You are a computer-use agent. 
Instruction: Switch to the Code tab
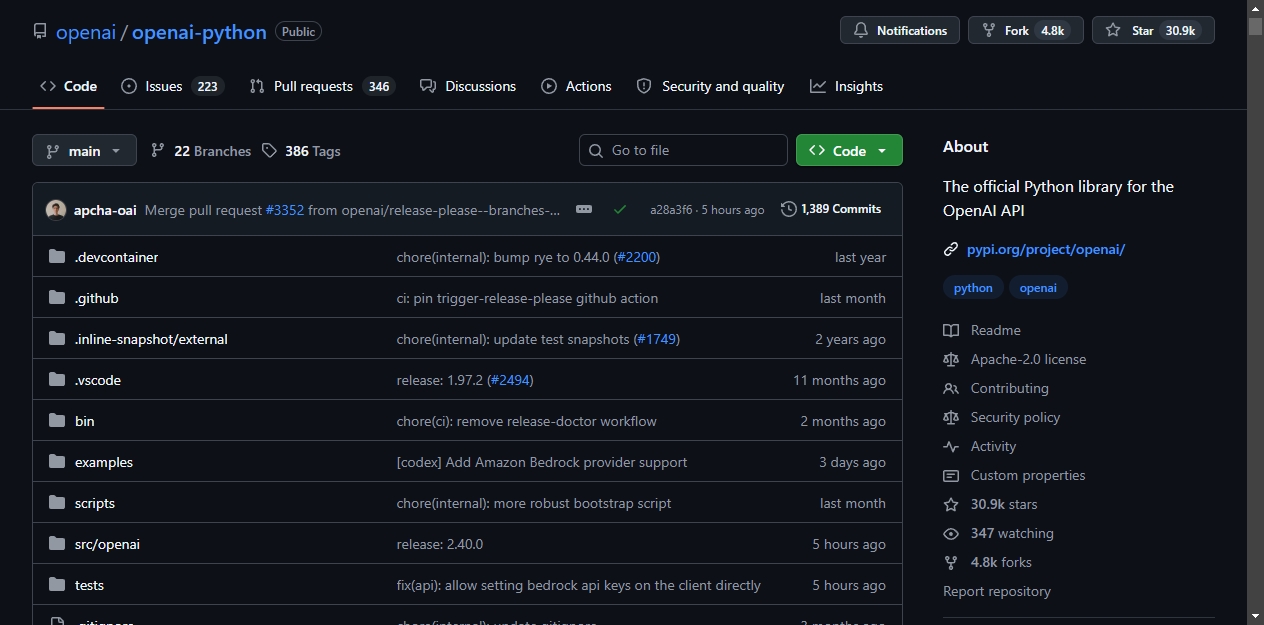68,86
